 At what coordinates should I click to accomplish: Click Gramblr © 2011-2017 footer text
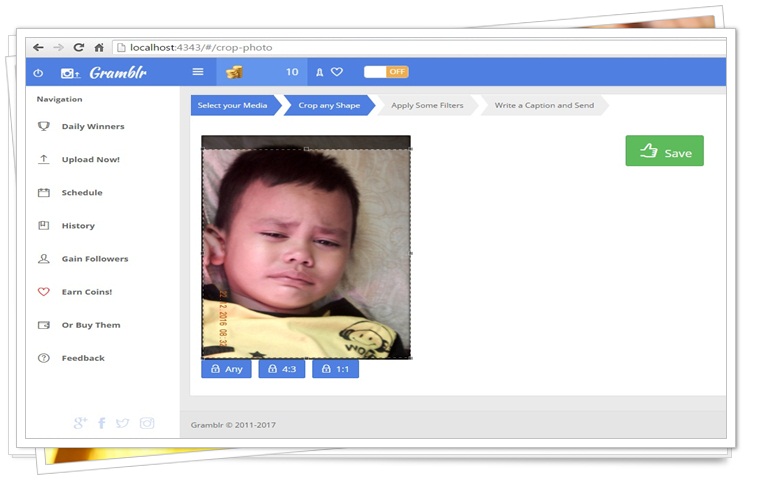coord(233,425)
